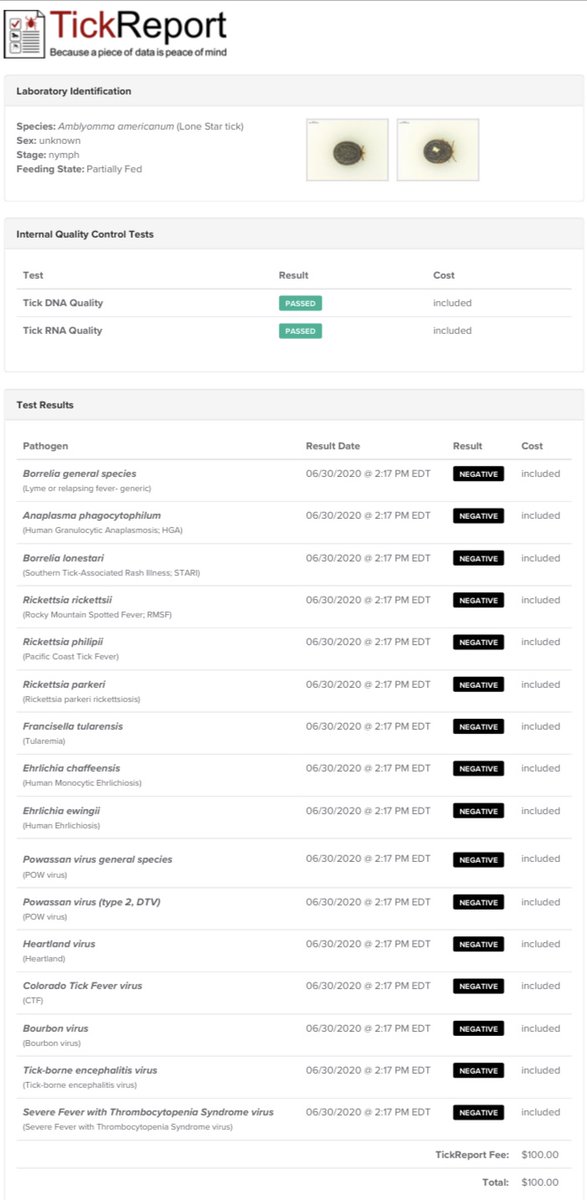The width and height of the screenshot is (587, 1200).
Task: Click the TickReport Fee amount $100.00
Action: coord(540,1155)
